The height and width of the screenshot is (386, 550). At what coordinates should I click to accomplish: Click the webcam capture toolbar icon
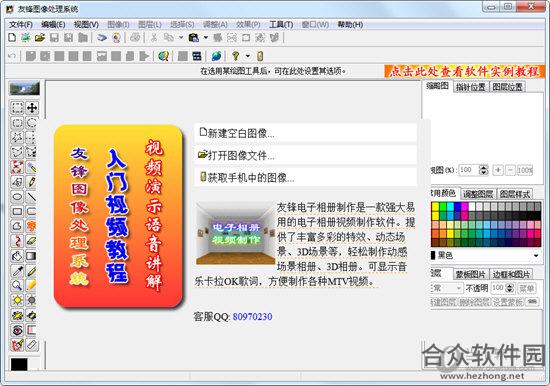[x=116, y=38]
